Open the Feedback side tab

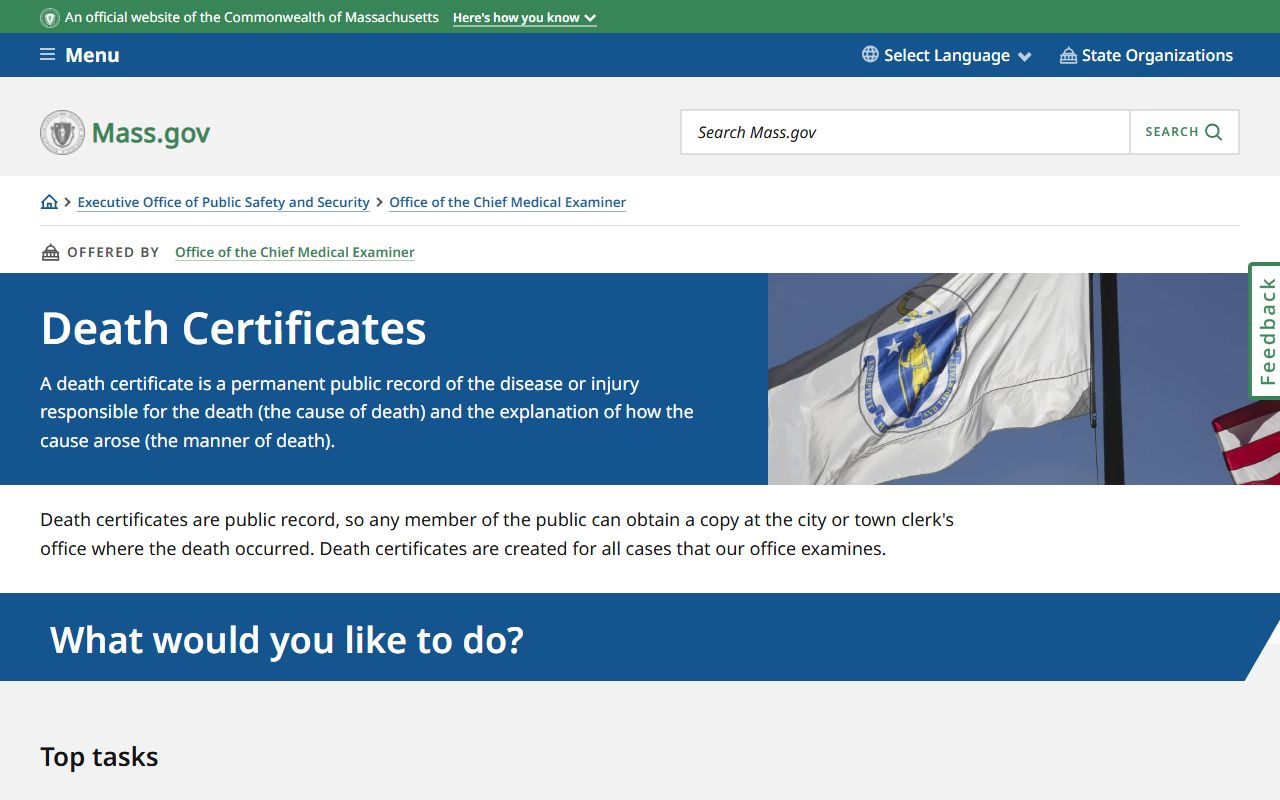coord(1265,331)
